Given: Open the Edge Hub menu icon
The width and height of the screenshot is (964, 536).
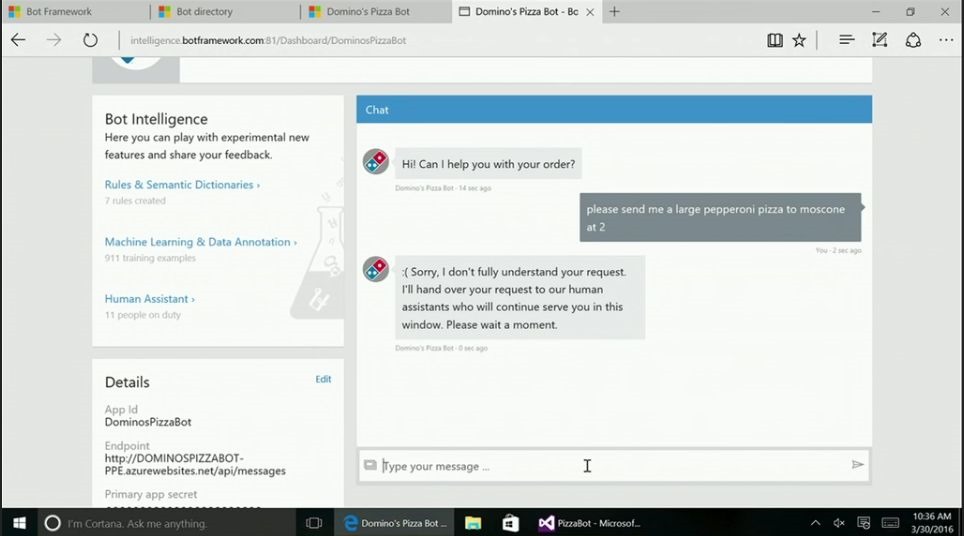Looking at the screenshot, I should click(846, 40).
